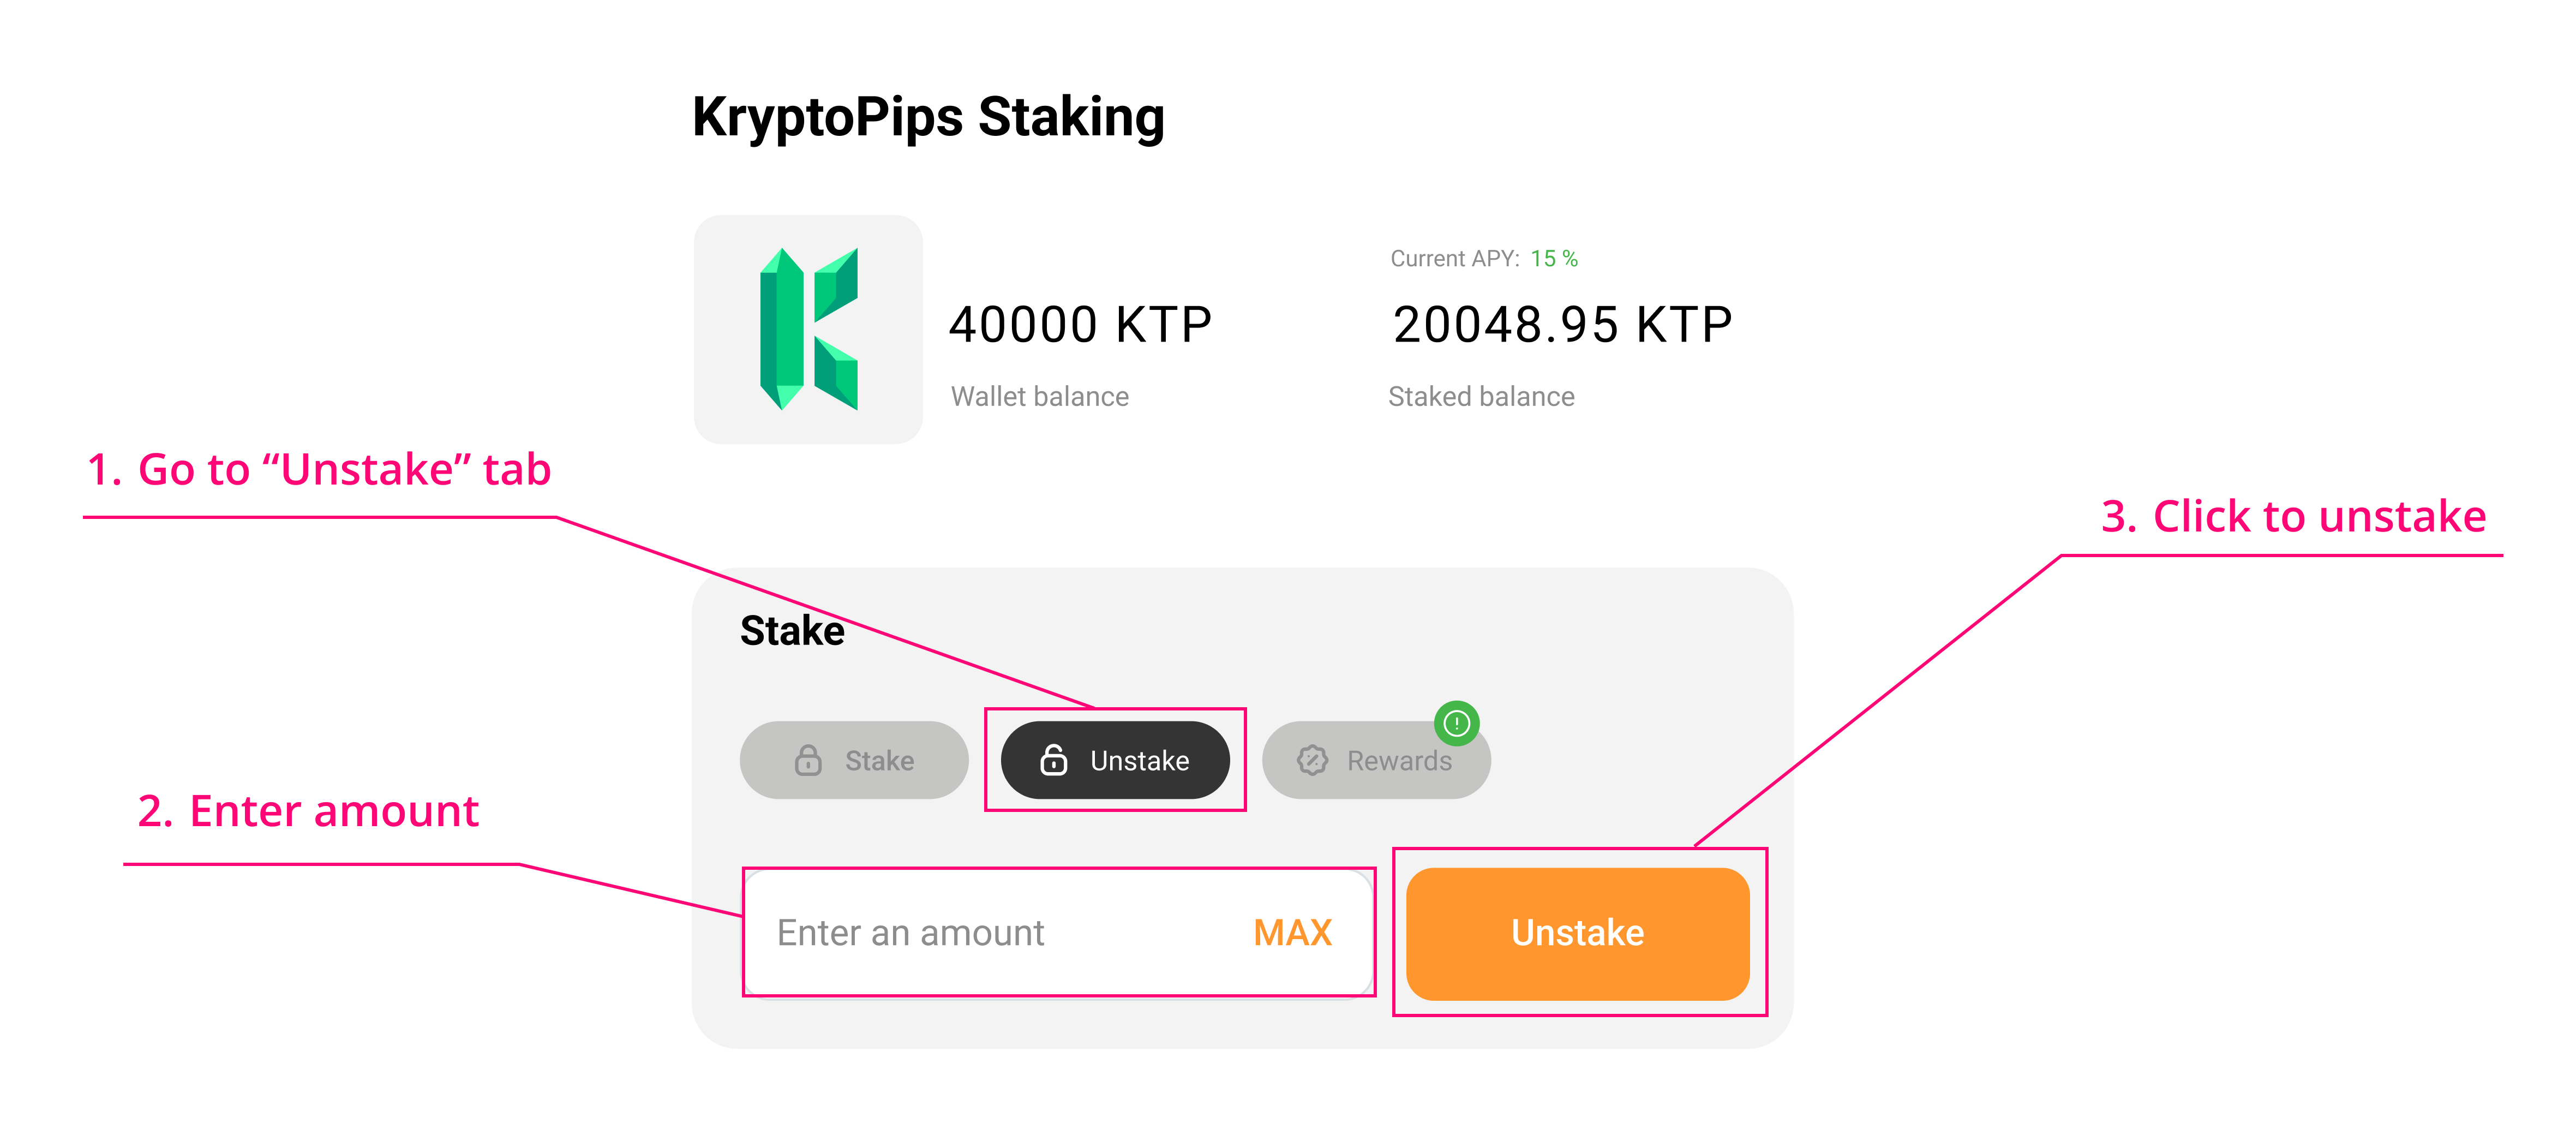Switch to the Stake tab

coord(854,760)
